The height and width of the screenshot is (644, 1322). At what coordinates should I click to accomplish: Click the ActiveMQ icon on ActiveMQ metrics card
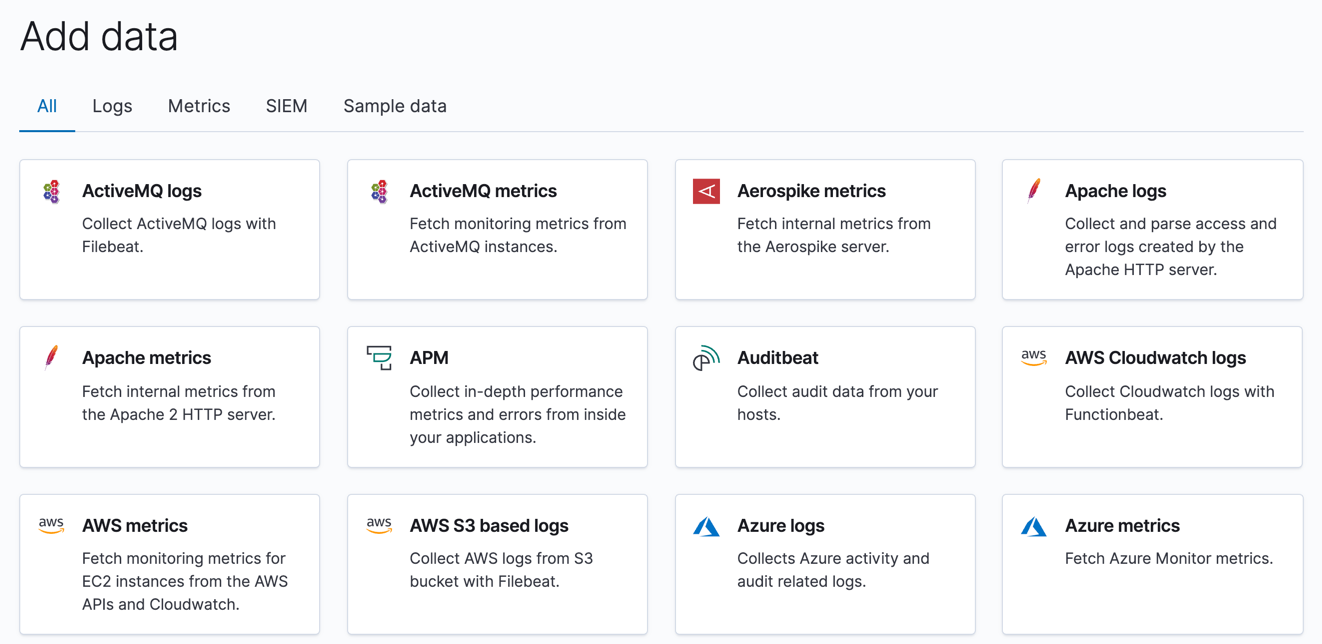point(379,191)
